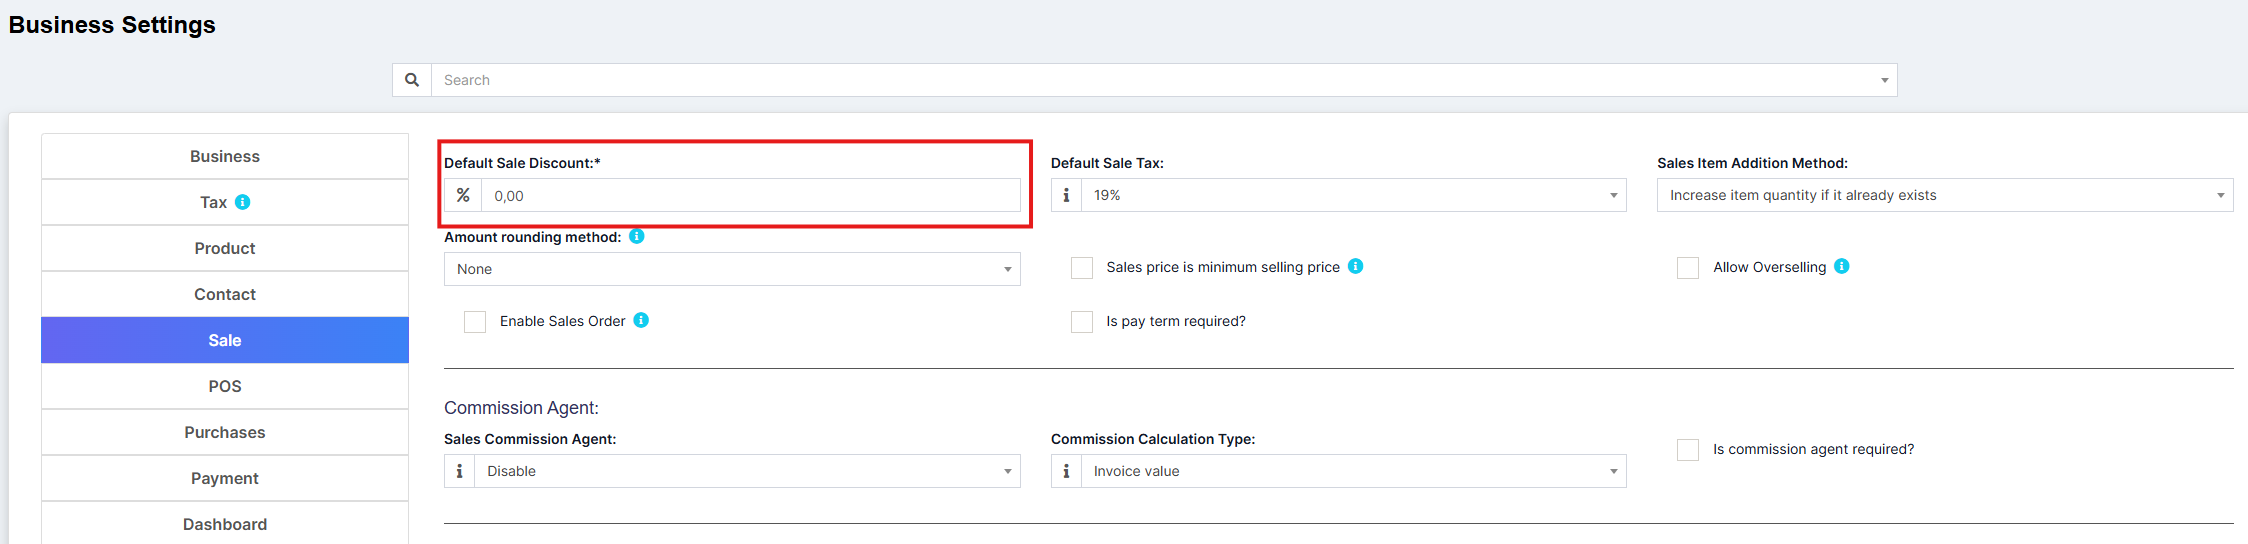Expand Sales Item Addition Method dropdown
Viewport: 2248px width, 544px height.
coord(1944,196)
